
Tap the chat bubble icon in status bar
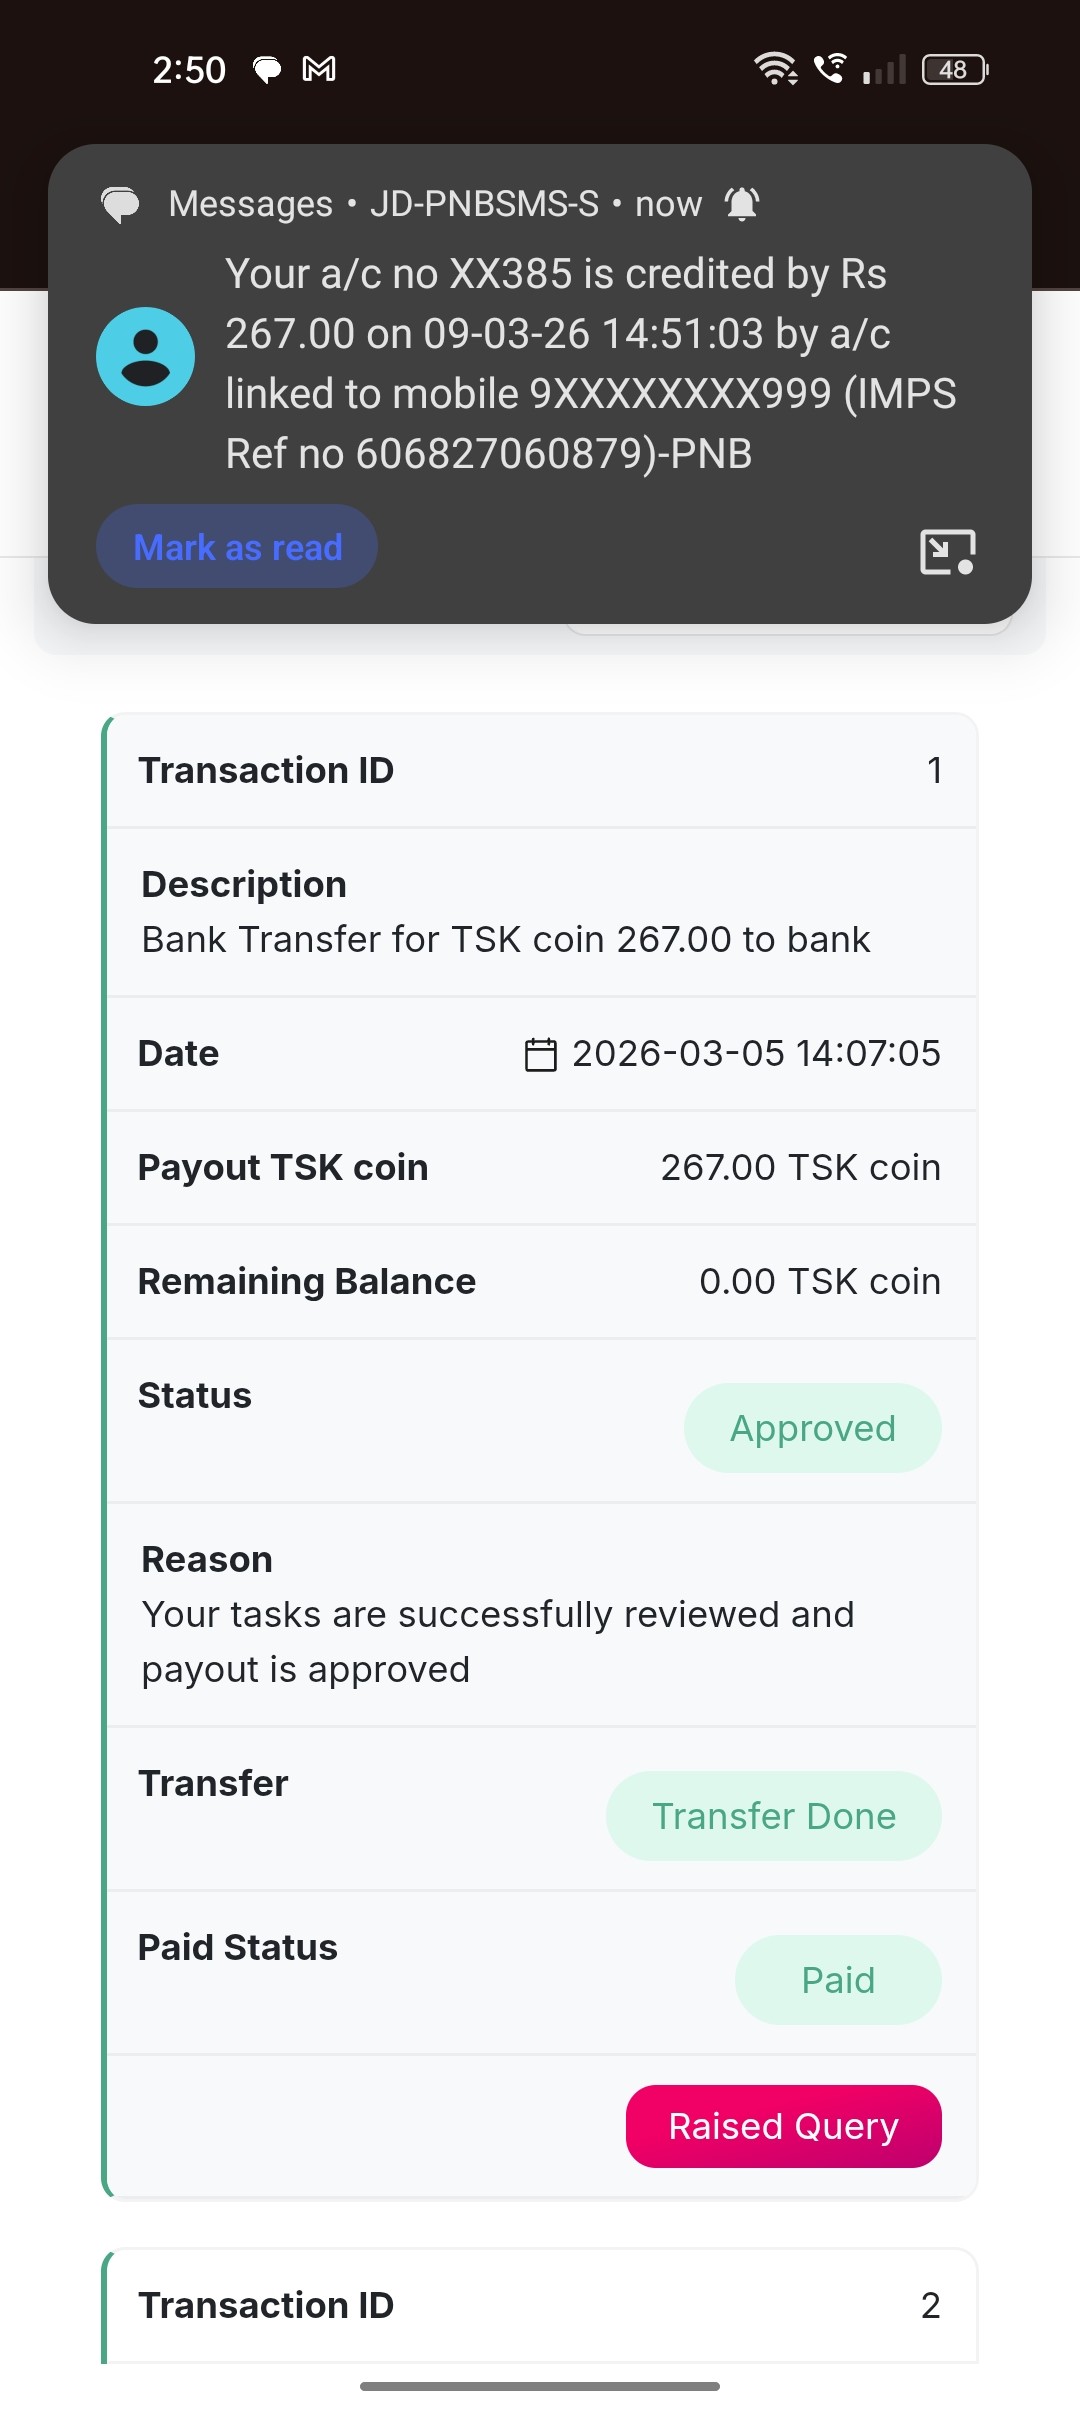(x=267, y=69)
